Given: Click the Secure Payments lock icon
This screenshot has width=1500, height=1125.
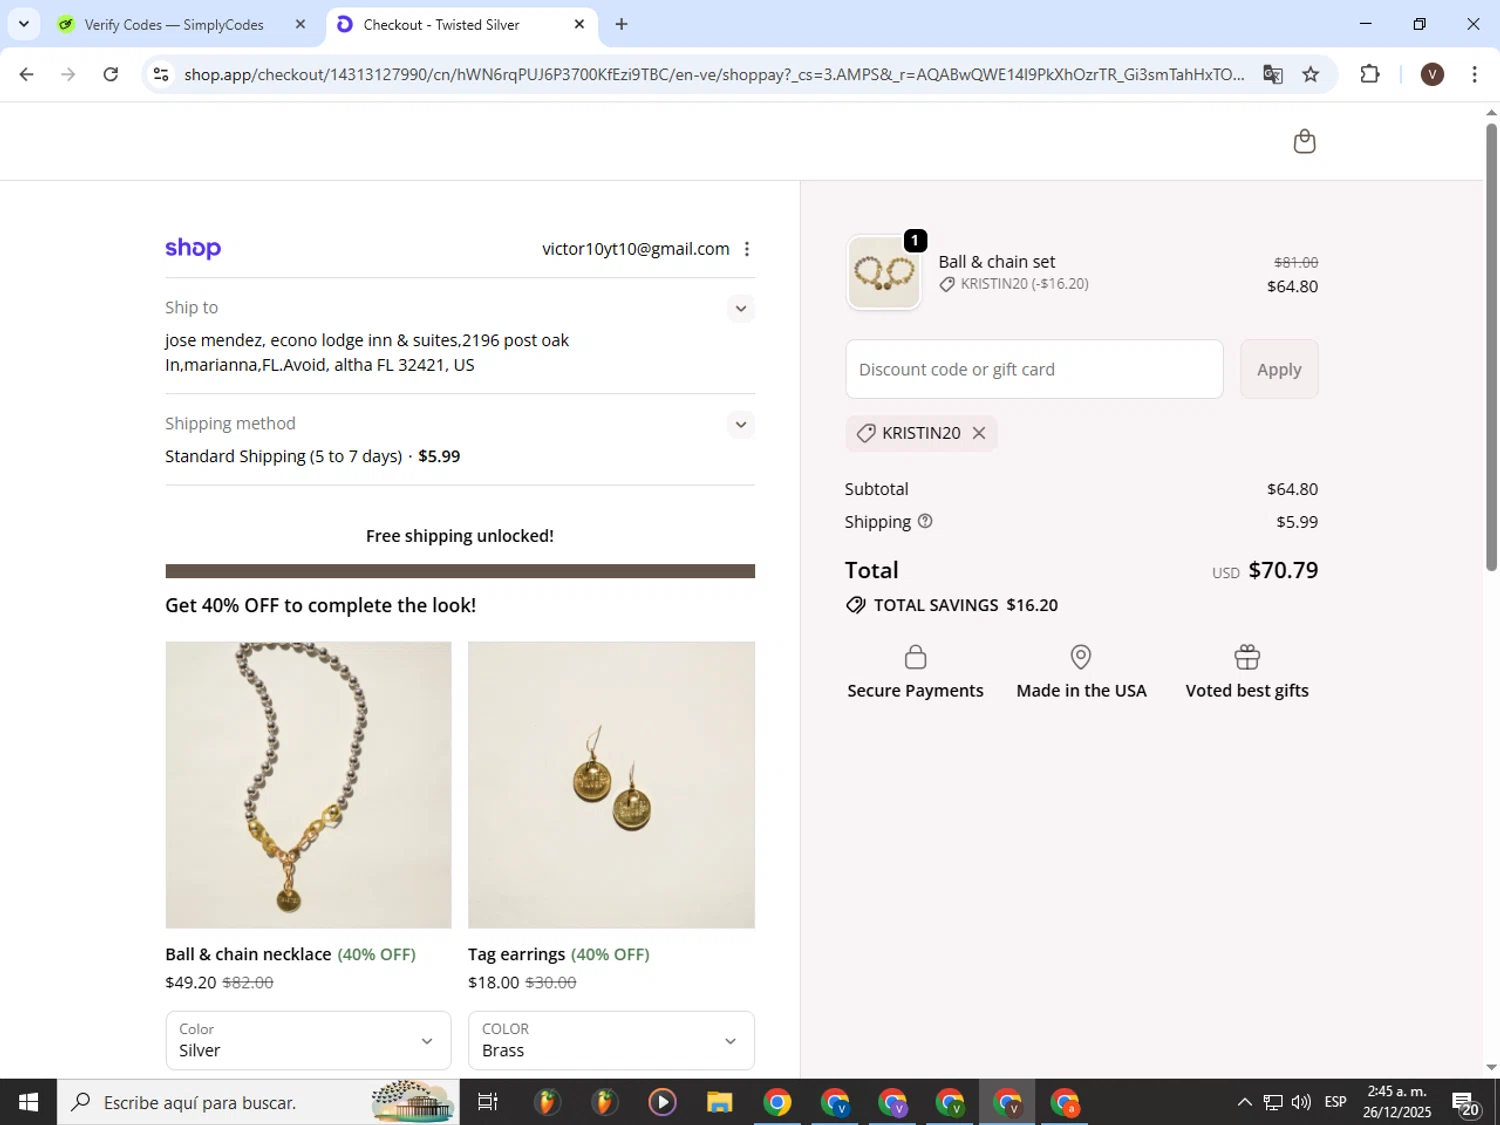Looking at the screenshot, I should (x=915, y=657).
